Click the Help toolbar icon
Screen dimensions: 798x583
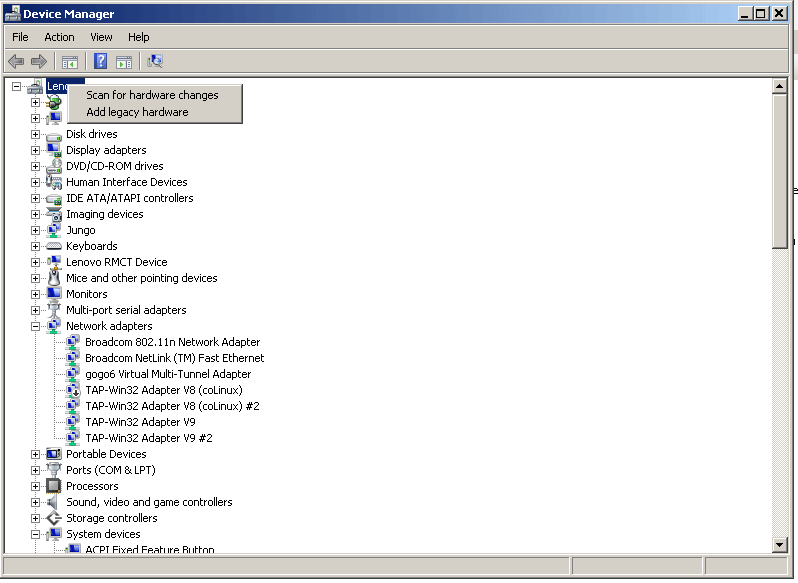coord(100,61)
